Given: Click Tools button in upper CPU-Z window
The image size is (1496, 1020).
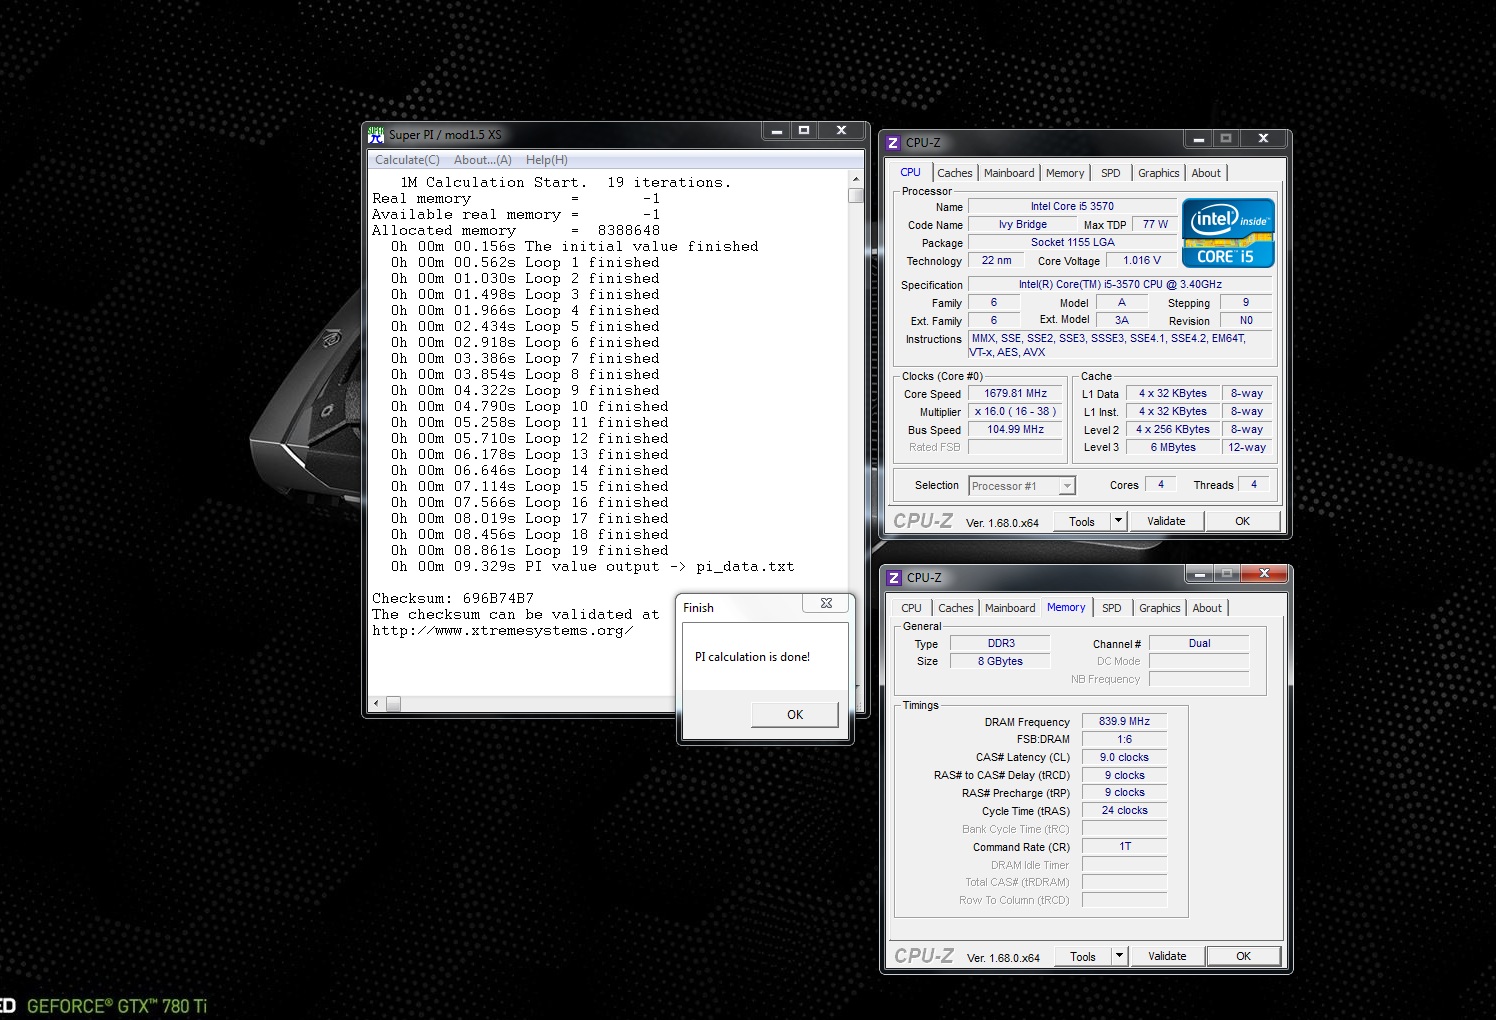Looking at the screenshot, I should coord(1082,521).
